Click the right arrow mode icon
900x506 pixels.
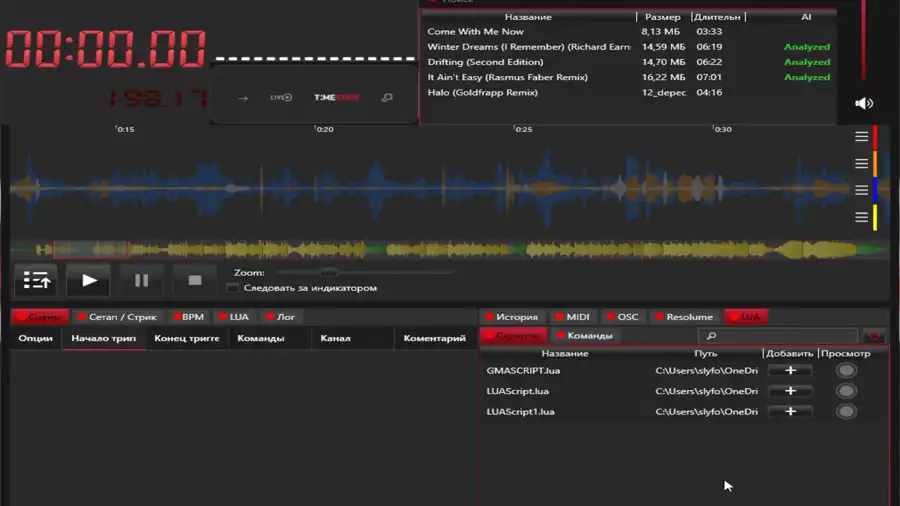pyautogui.click(x=242, y=98)
